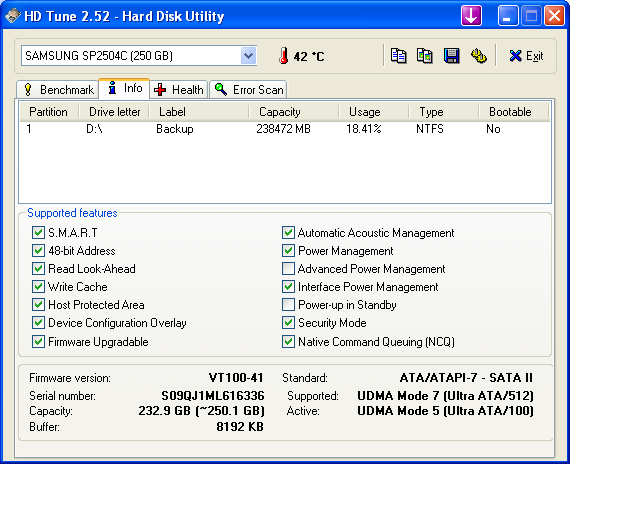Switch to the Benchmark tab
The width and height of the screenshot is (640, 512).
tap(58, 89)
